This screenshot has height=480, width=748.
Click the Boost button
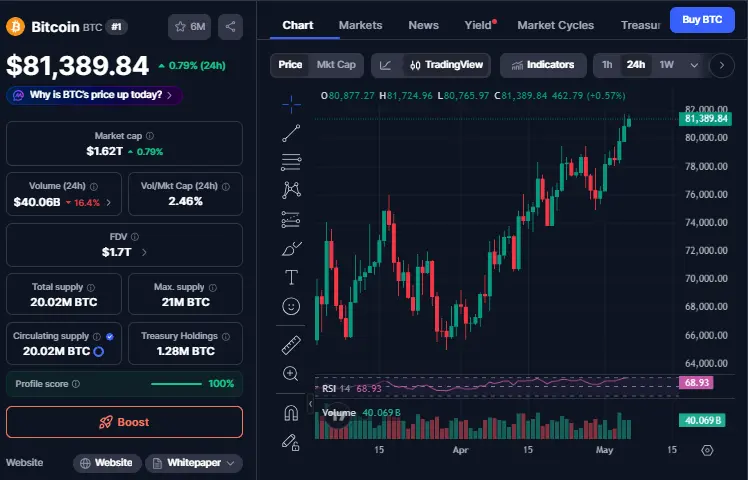click(125, 422)
